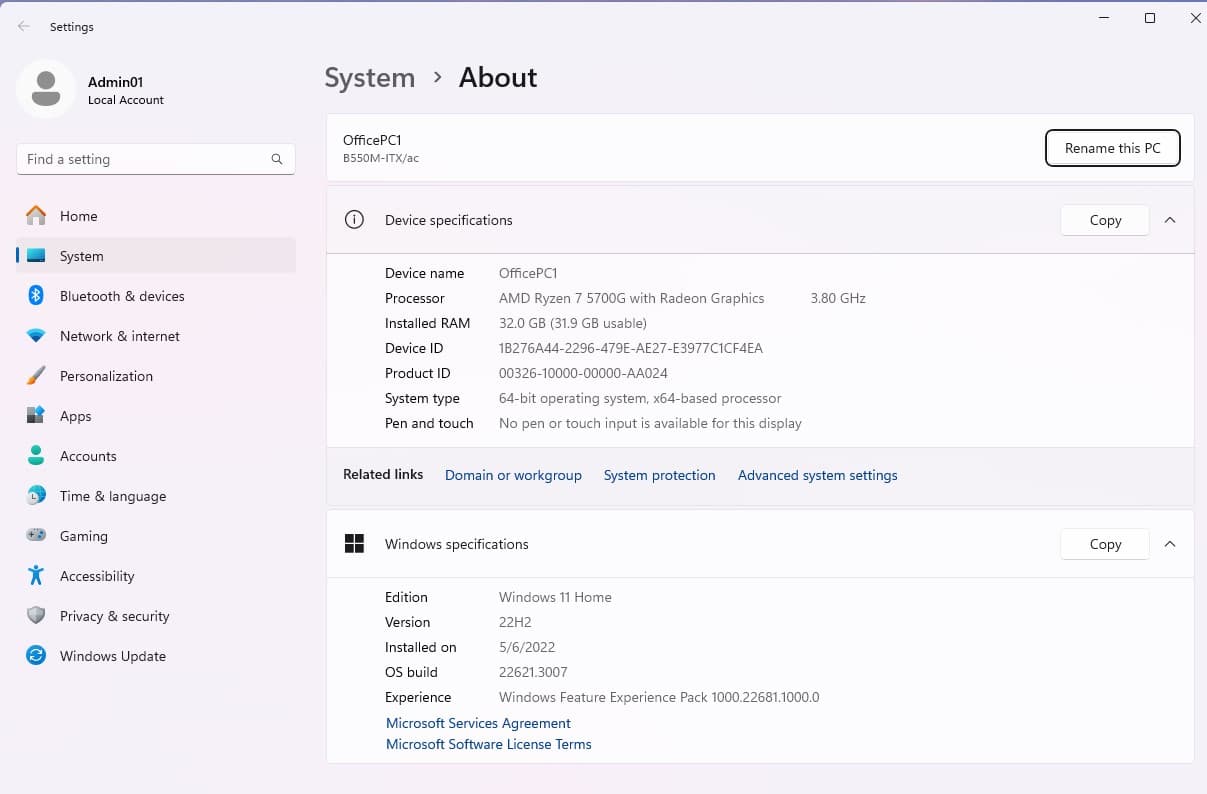The width and height of the screenshot is (1207, 794).
Task: Click the search magnifier icon
Action: [x=277, y=159]
